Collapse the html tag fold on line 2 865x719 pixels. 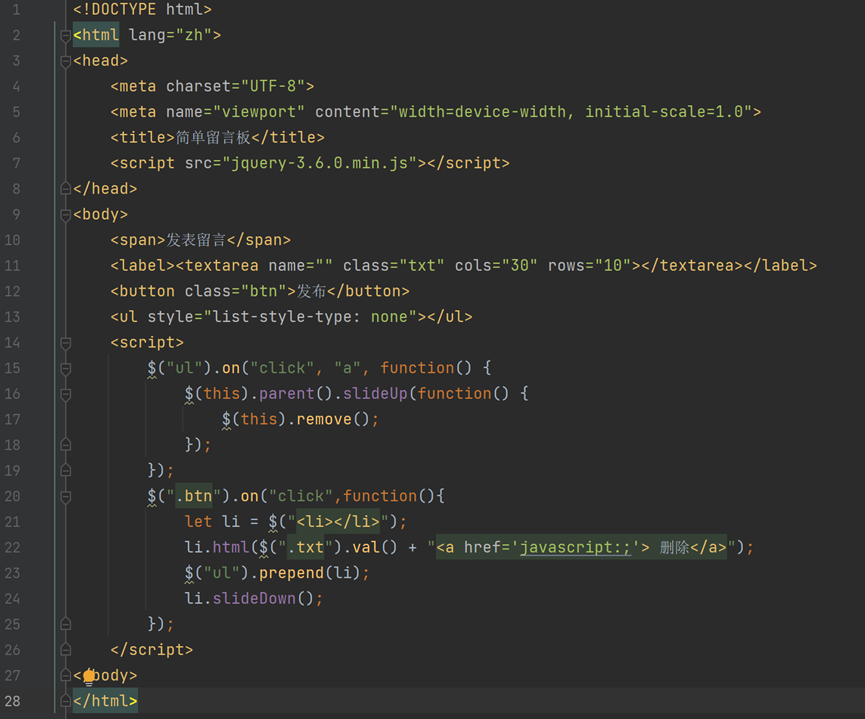tap(65, 36)
